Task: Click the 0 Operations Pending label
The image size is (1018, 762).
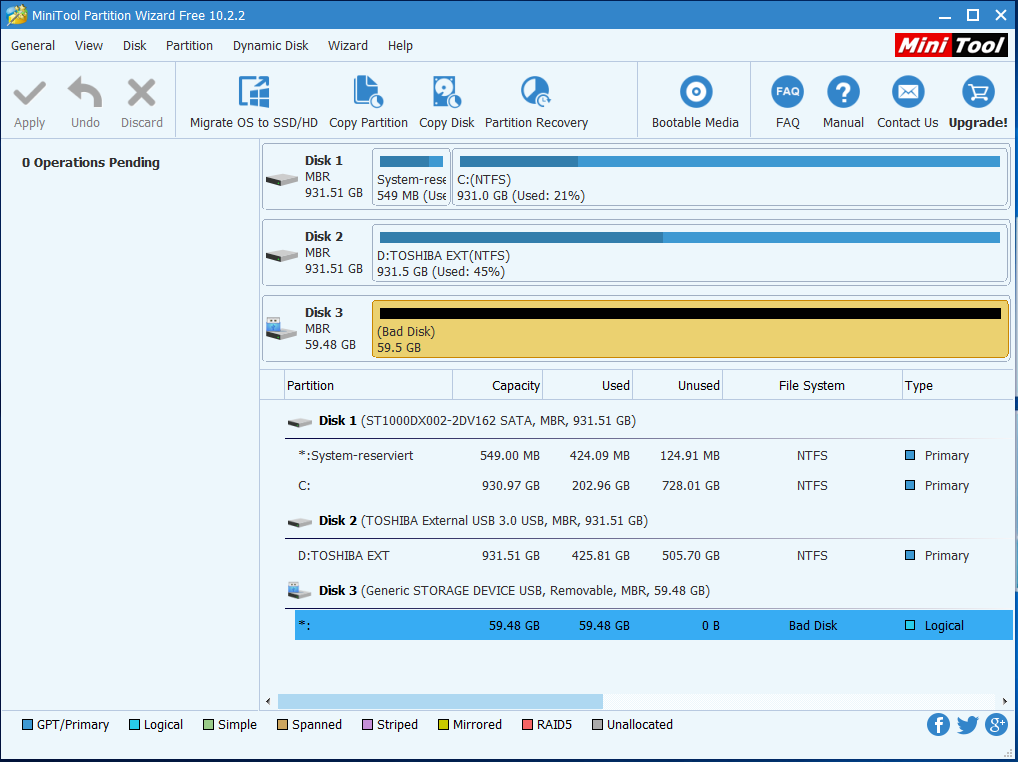Action: pyautogui.click(x=91, y=163)
